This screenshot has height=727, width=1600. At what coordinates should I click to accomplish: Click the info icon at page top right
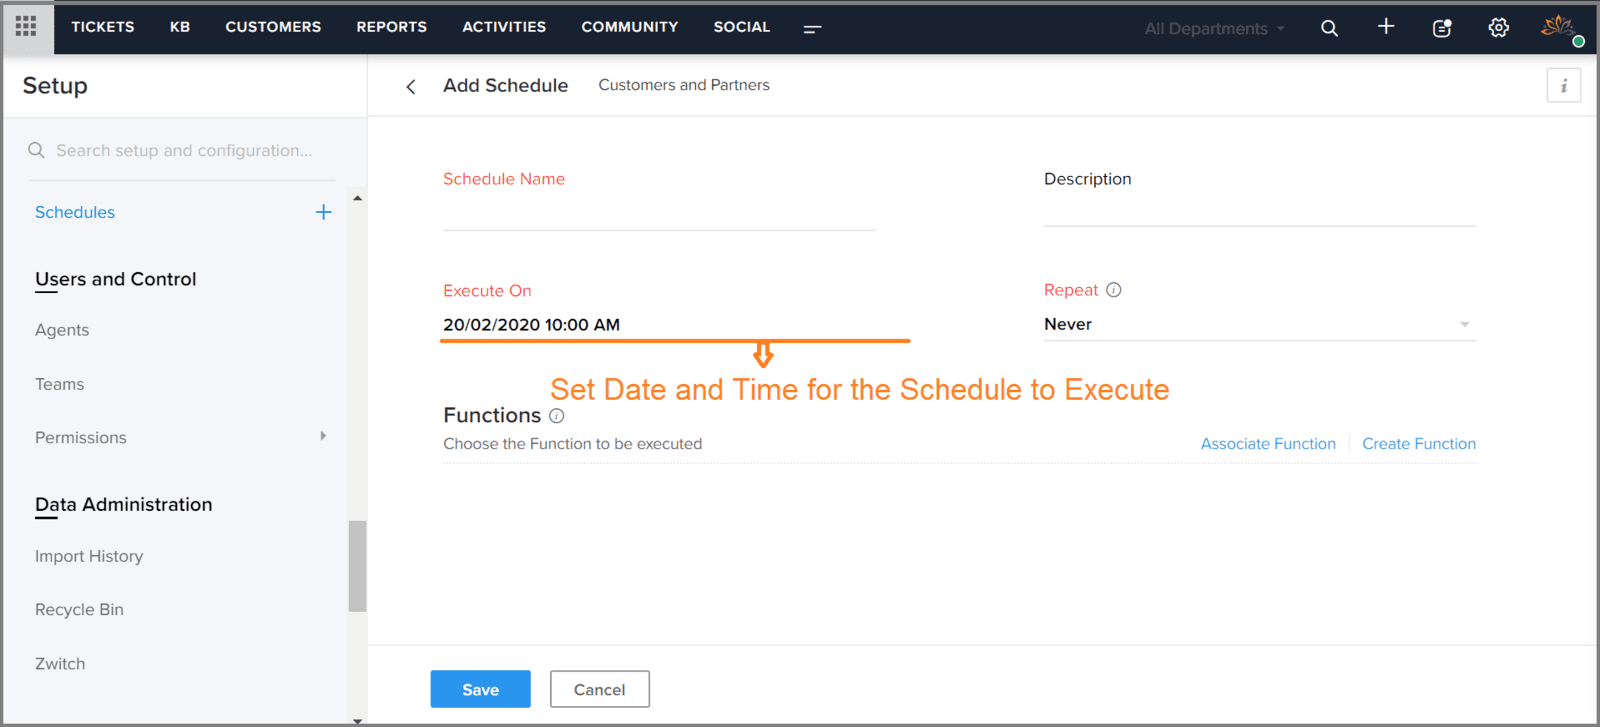1564,86
